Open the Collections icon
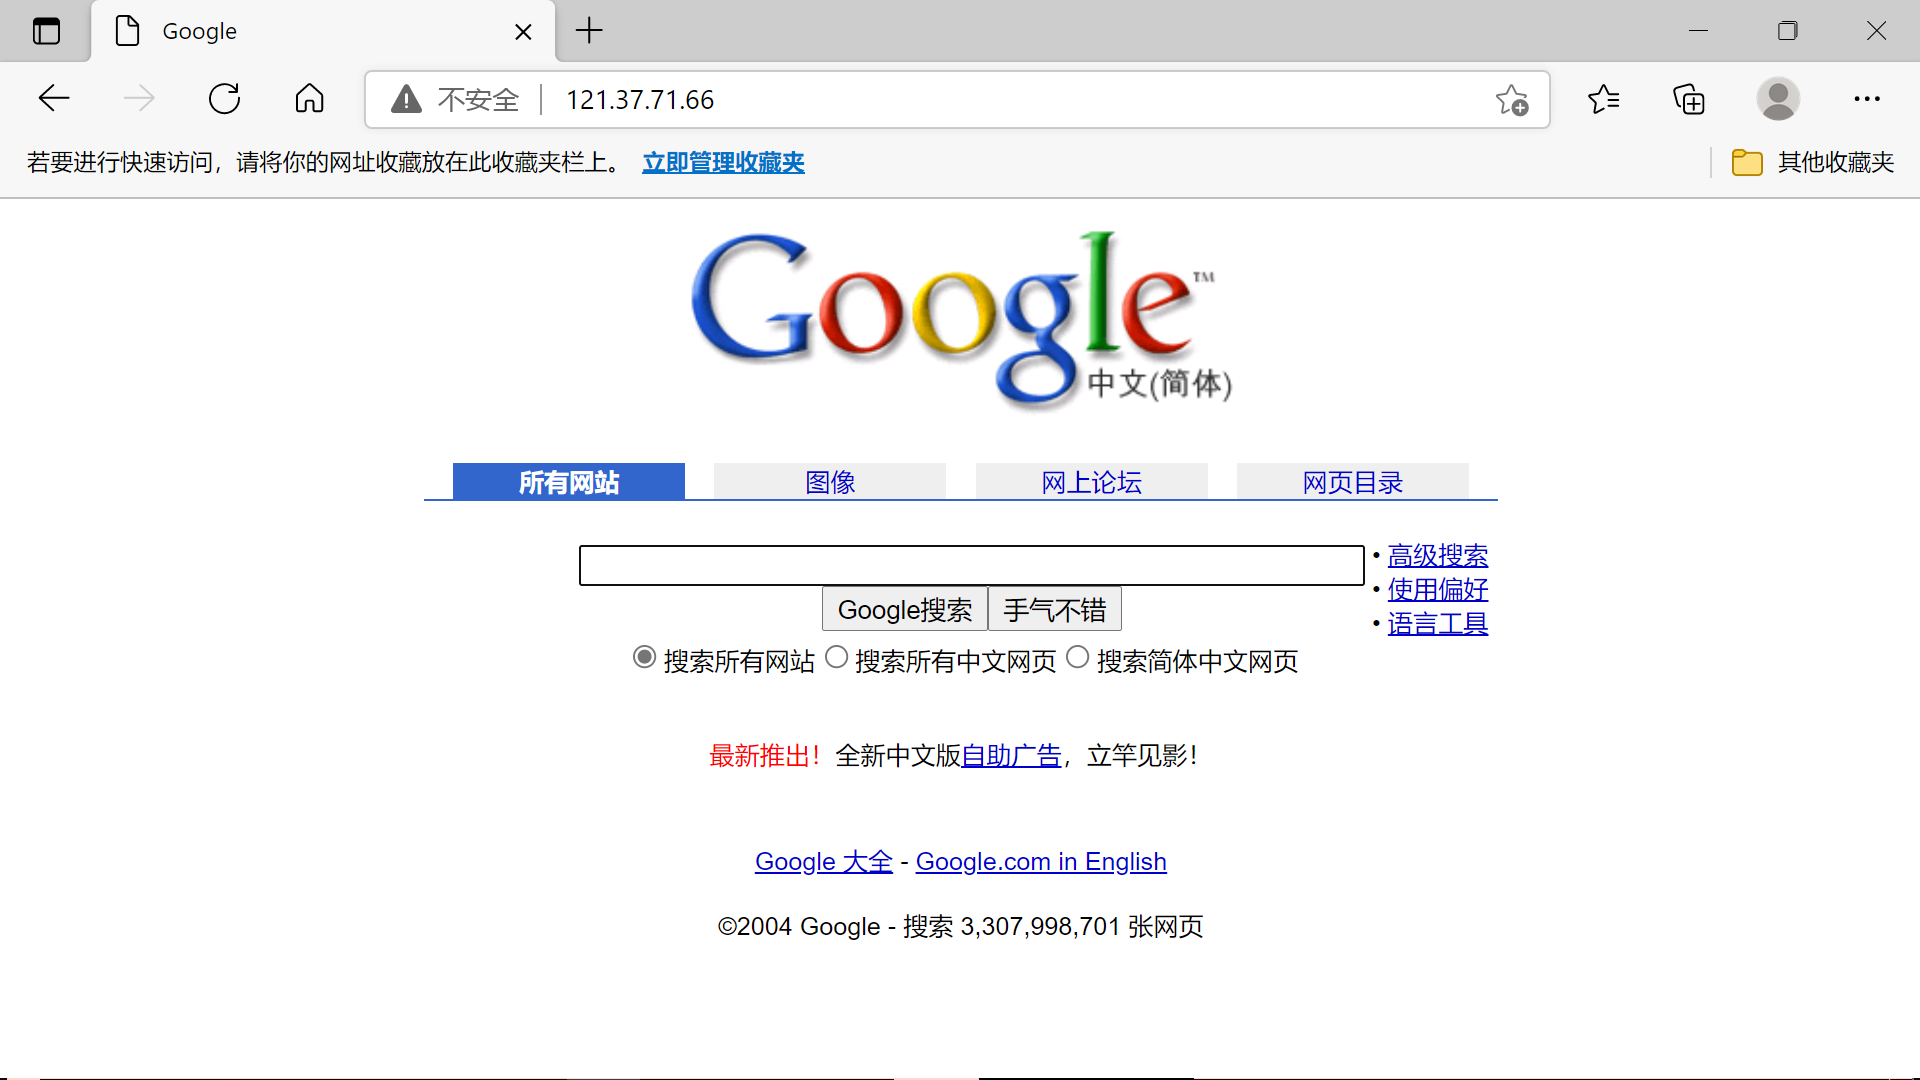The image size is (1920, 1080). (1689, 99)
